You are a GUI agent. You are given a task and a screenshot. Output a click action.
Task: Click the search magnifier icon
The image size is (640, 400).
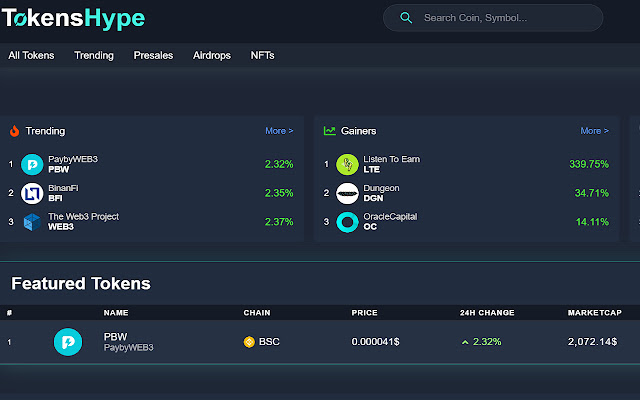pos(406,18)
